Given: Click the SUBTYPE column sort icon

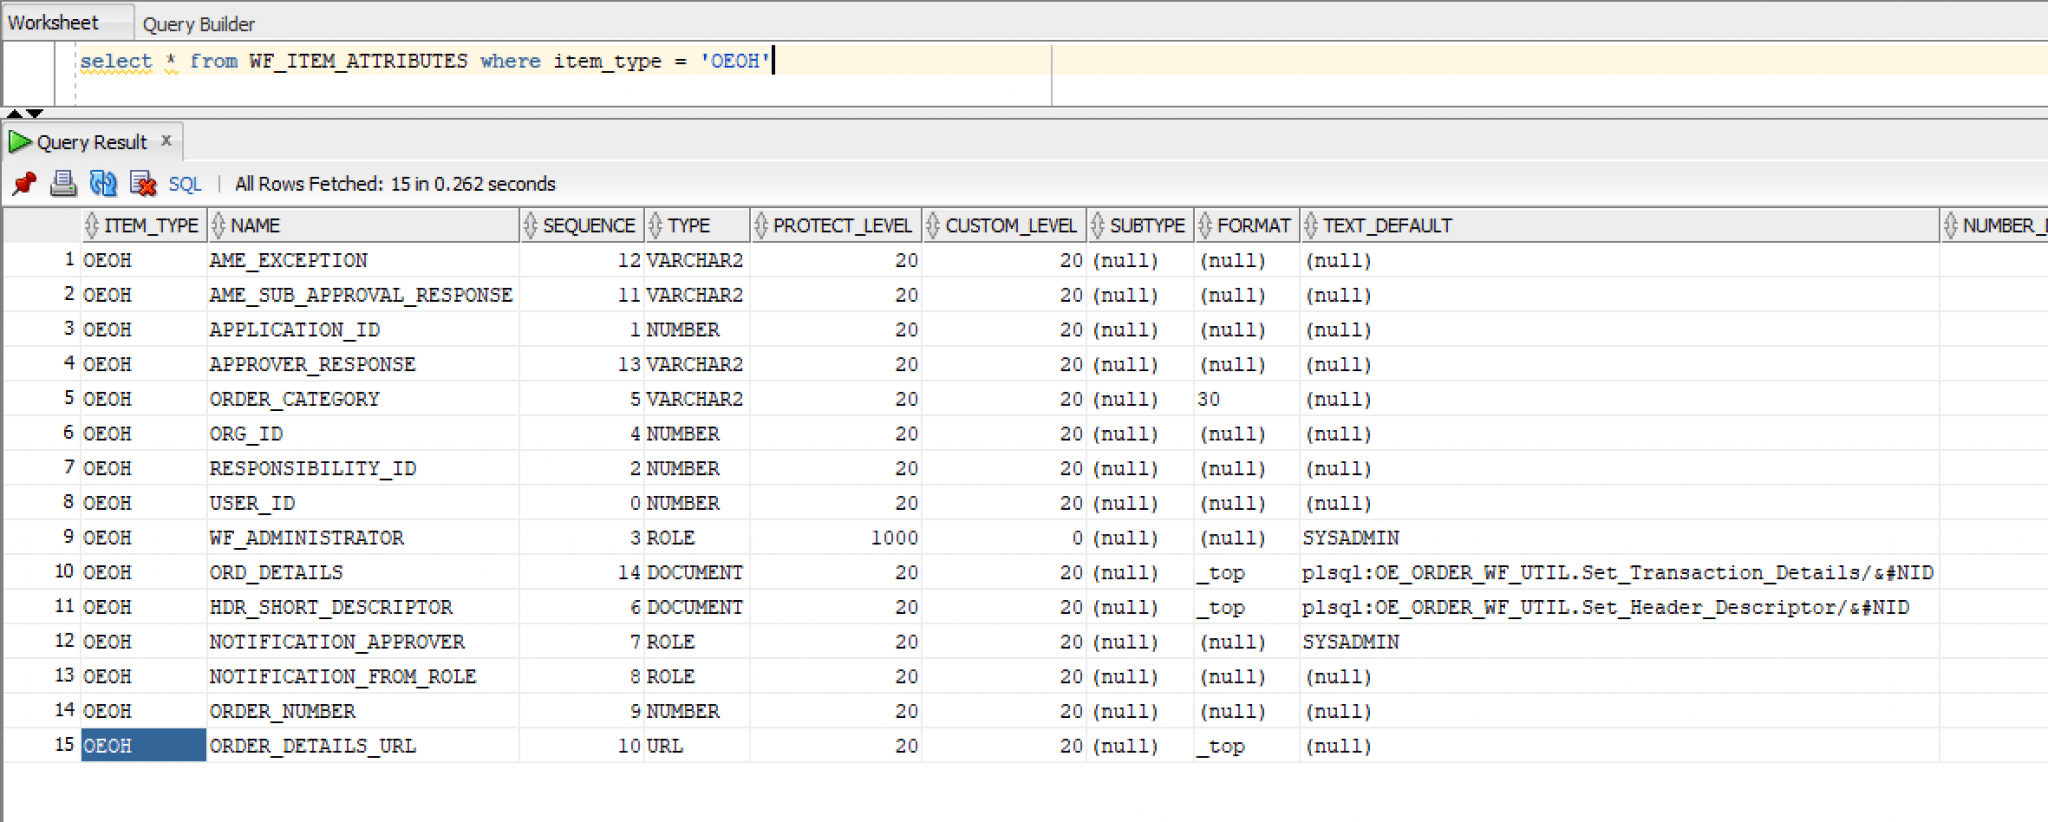Looking at the screenshot, I should click(x=1097, y=226).
